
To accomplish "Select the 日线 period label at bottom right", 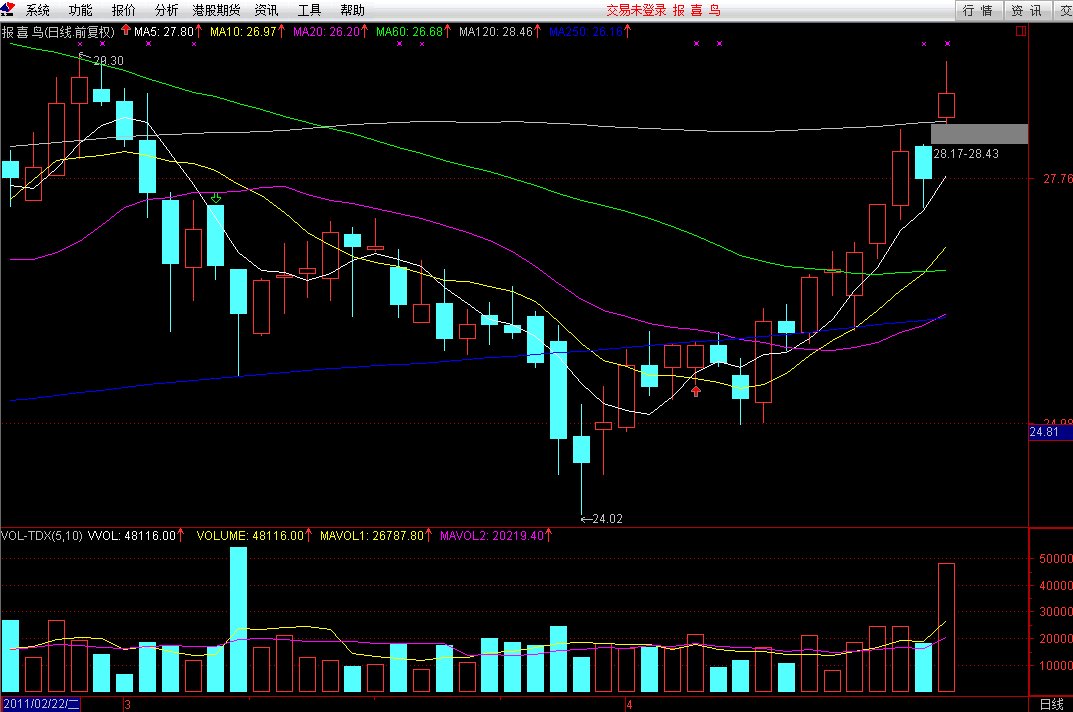I will pyautogui.click(x=1051, y=704).
